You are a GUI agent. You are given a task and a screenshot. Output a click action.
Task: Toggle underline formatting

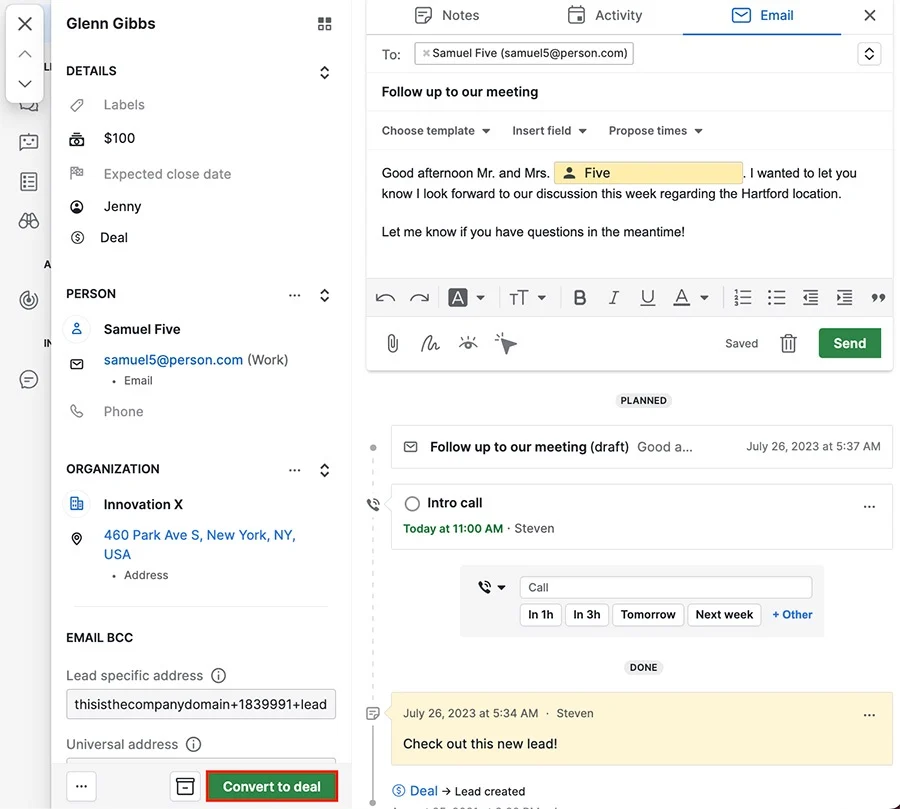pos(647,297)
